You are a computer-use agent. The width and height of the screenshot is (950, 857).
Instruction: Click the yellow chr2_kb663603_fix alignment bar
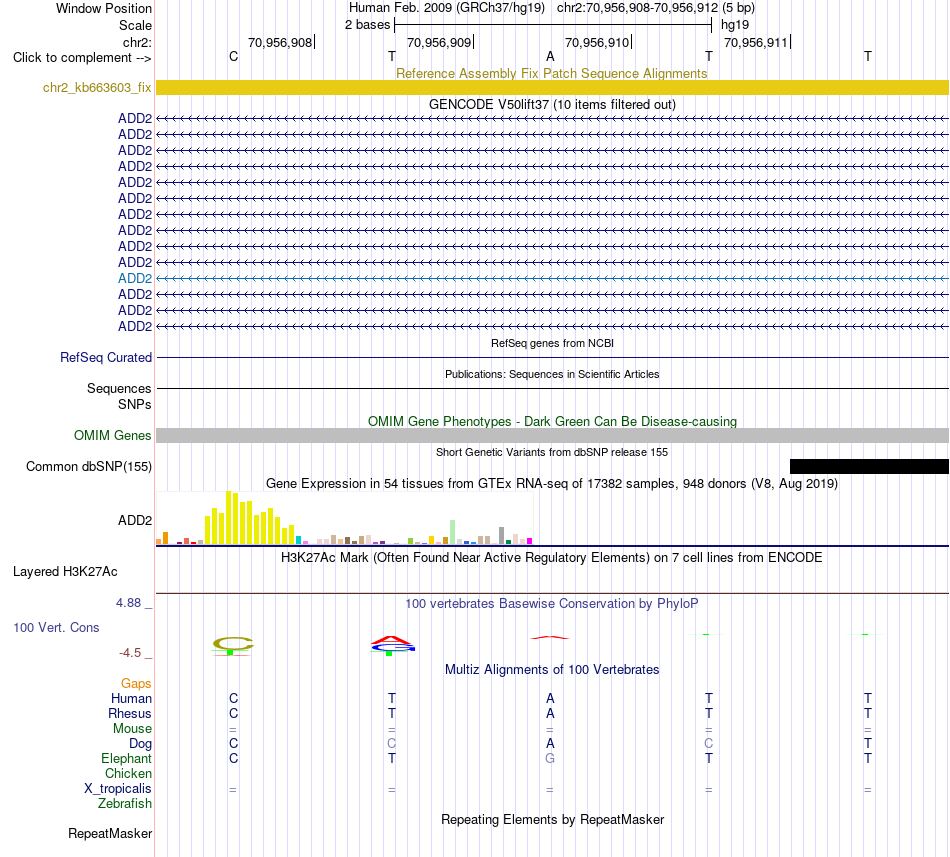tap(552, 87)
